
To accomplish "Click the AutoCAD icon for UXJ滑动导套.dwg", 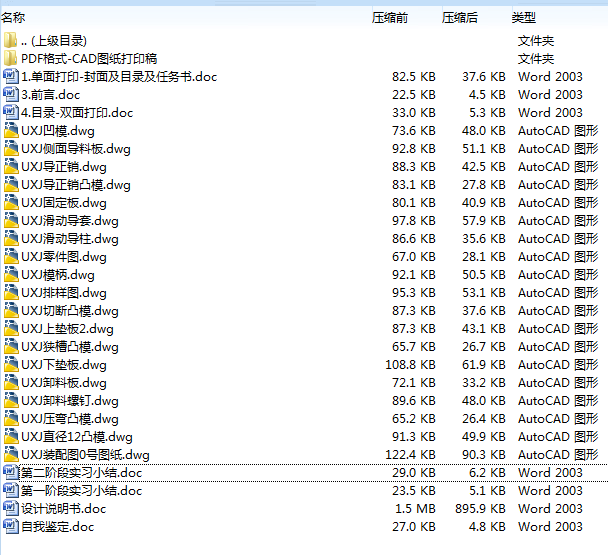I will 11,220.
